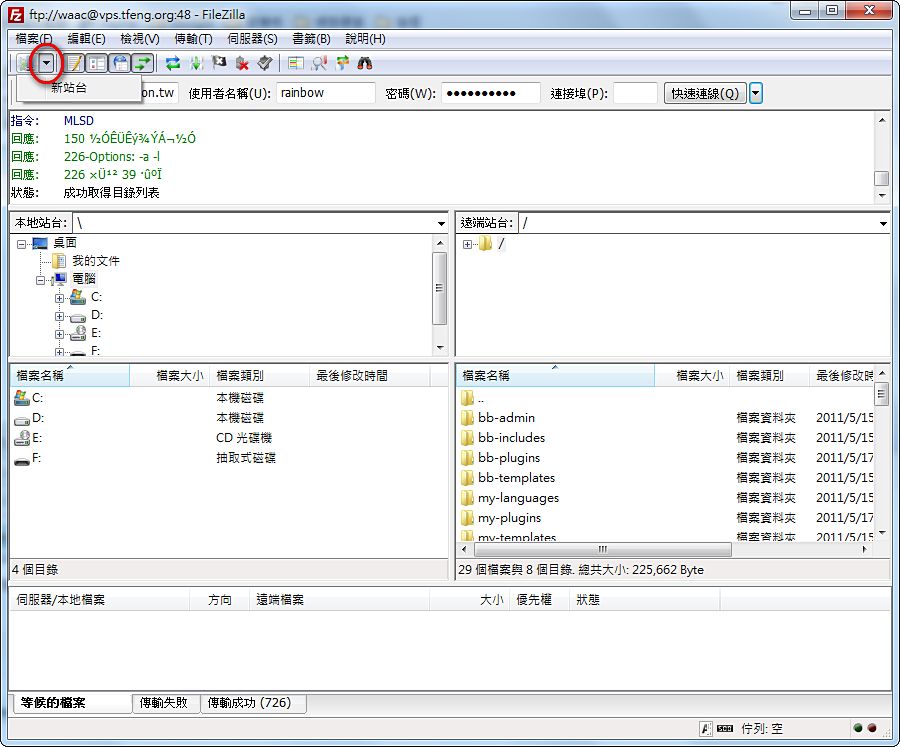Image resolution: width=900 pixels, height=747 pixels.
Task: Expand the remote root / tree node
Action: point(467,244)
